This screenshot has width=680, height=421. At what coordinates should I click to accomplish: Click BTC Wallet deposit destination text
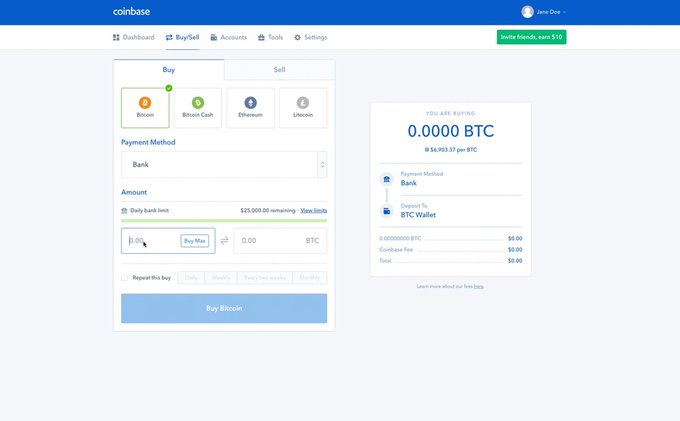pyautogui.click(x=418, y=215)
